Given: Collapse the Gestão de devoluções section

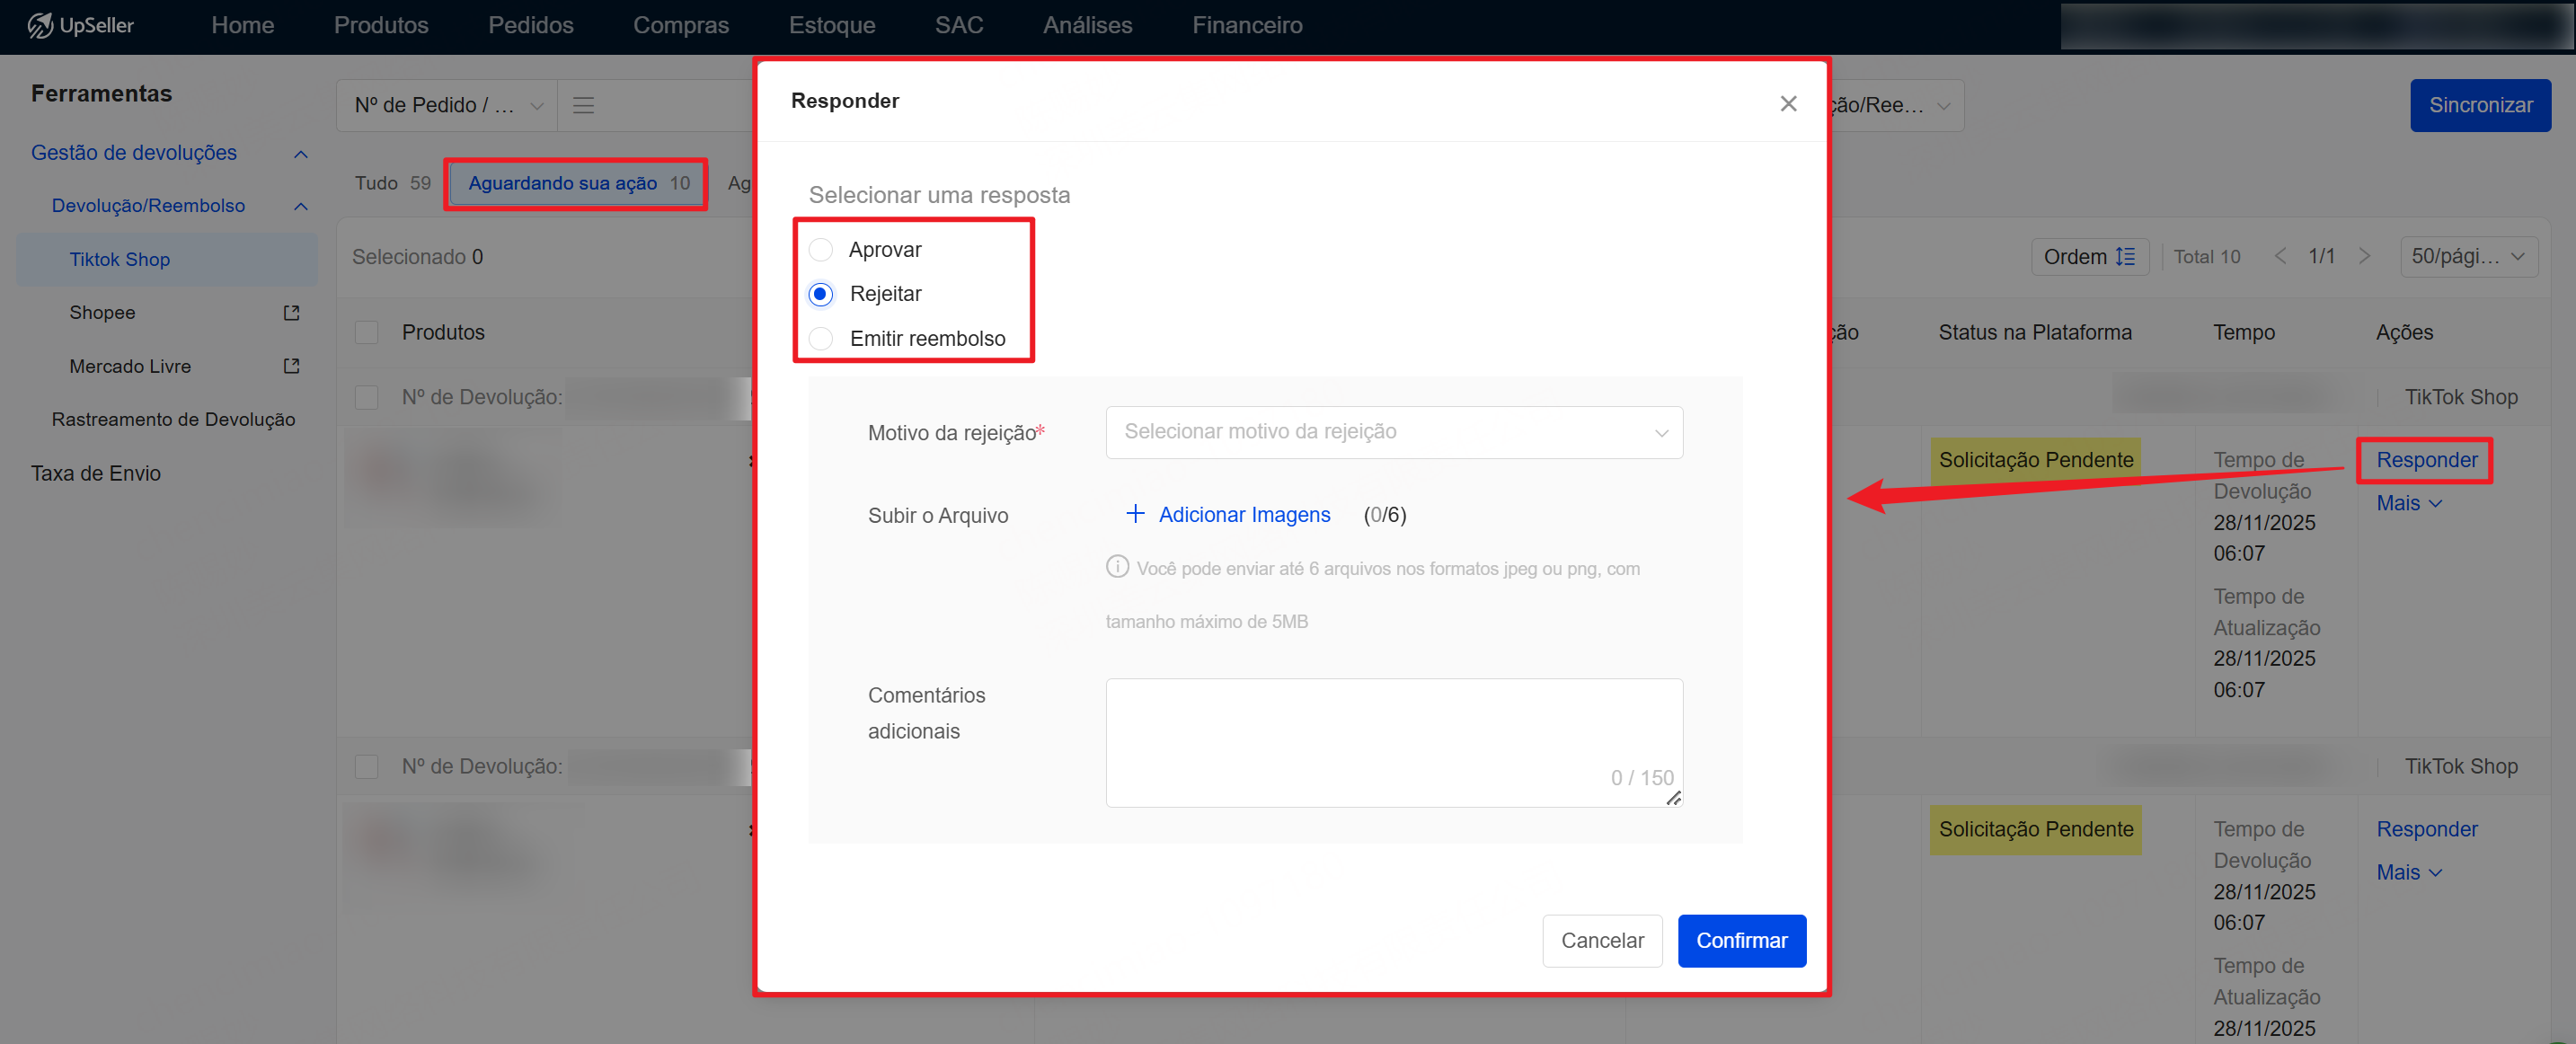Looking at the screenshot, I should tap(300, 154).
